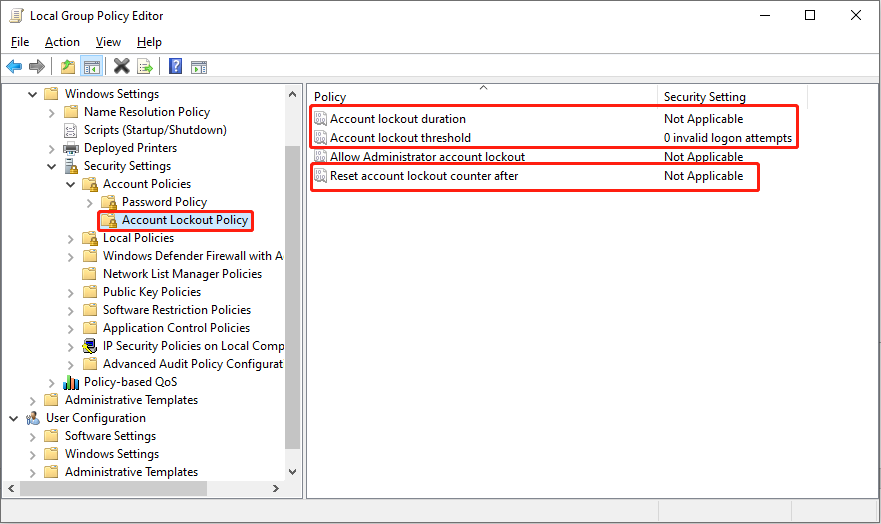Click '0 invalid logon attempts' value

coord(728,138)
